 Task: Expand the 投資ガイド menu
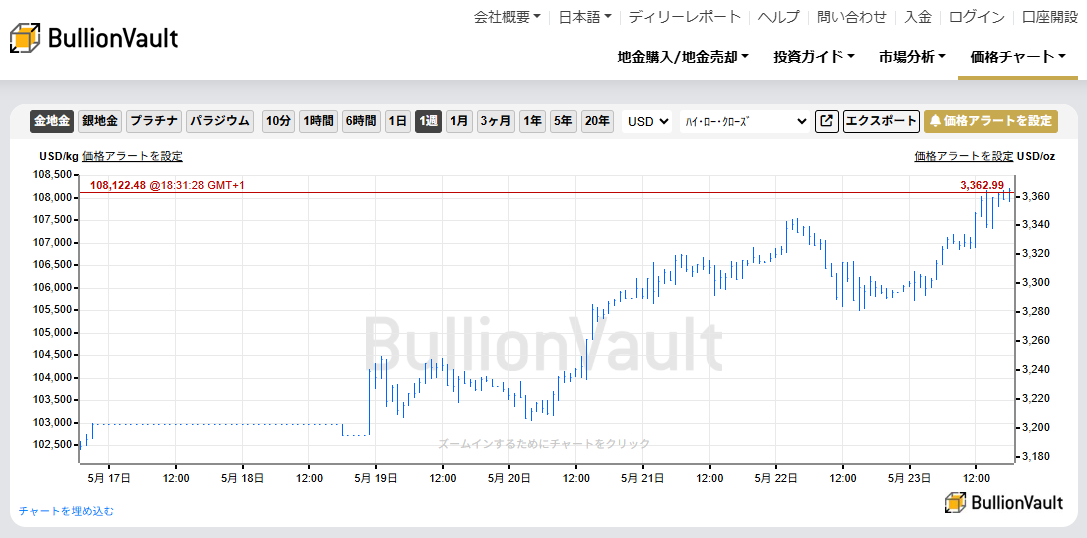point(814,57)
